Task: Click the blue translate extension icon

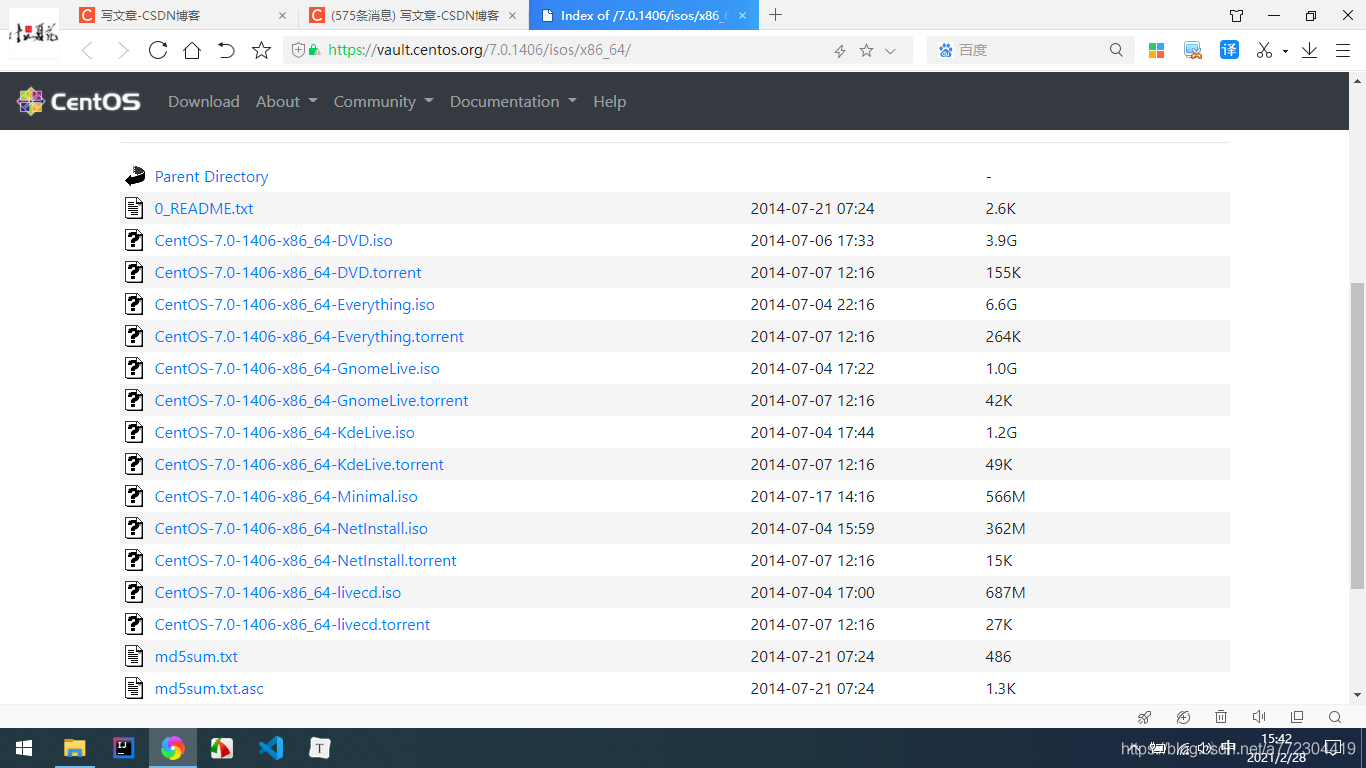Action: coord(1229,50)
